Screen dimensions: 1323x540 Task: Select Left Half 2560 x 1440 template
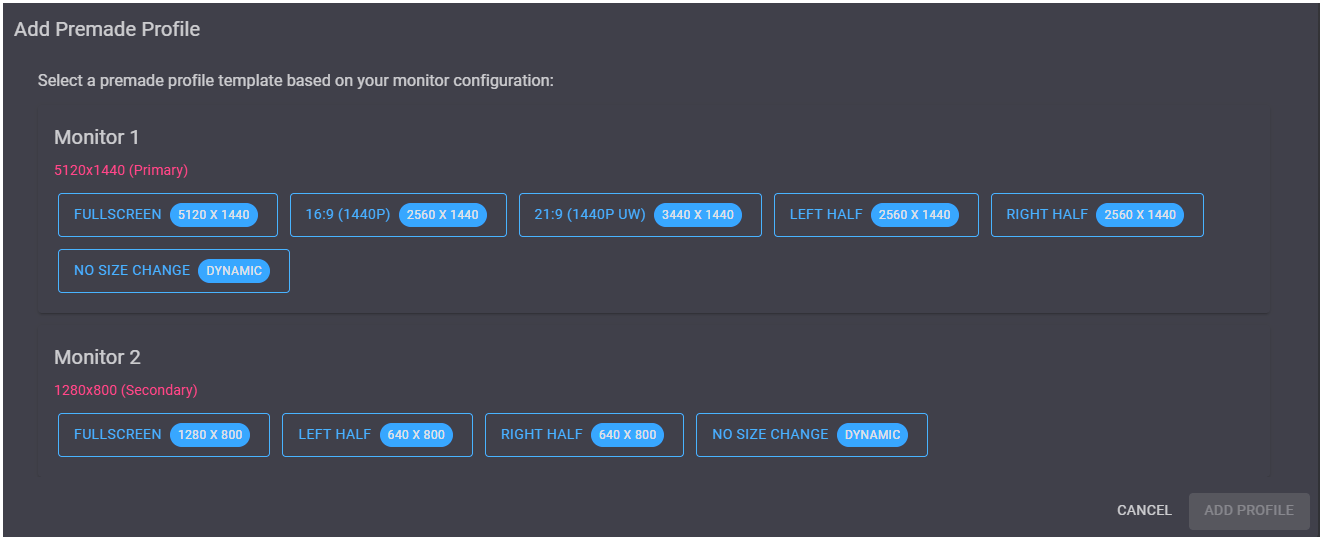coord(876,215)
